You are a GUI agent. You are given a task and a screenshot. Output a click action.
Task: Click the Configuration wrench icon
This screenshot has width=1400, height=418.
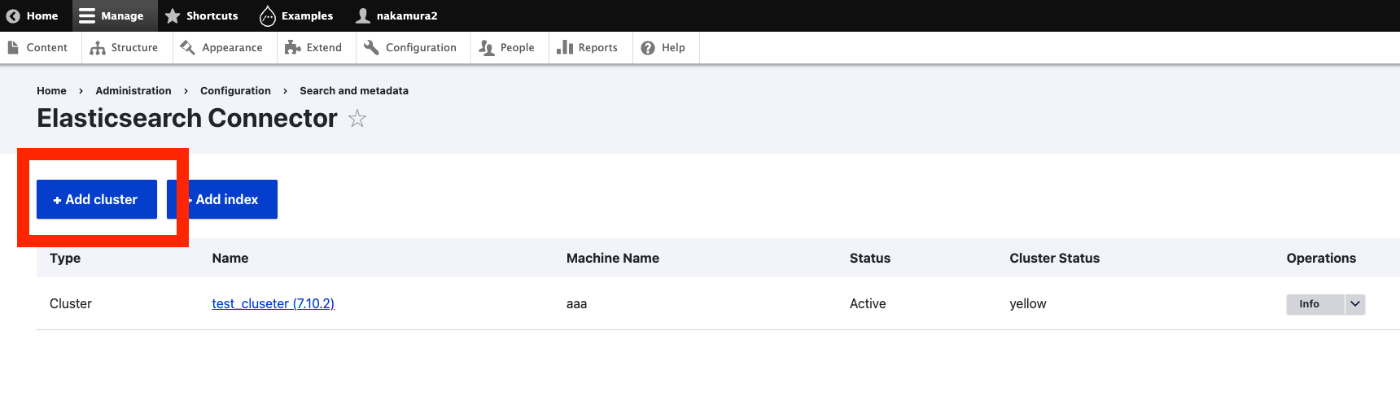point(371,47)
